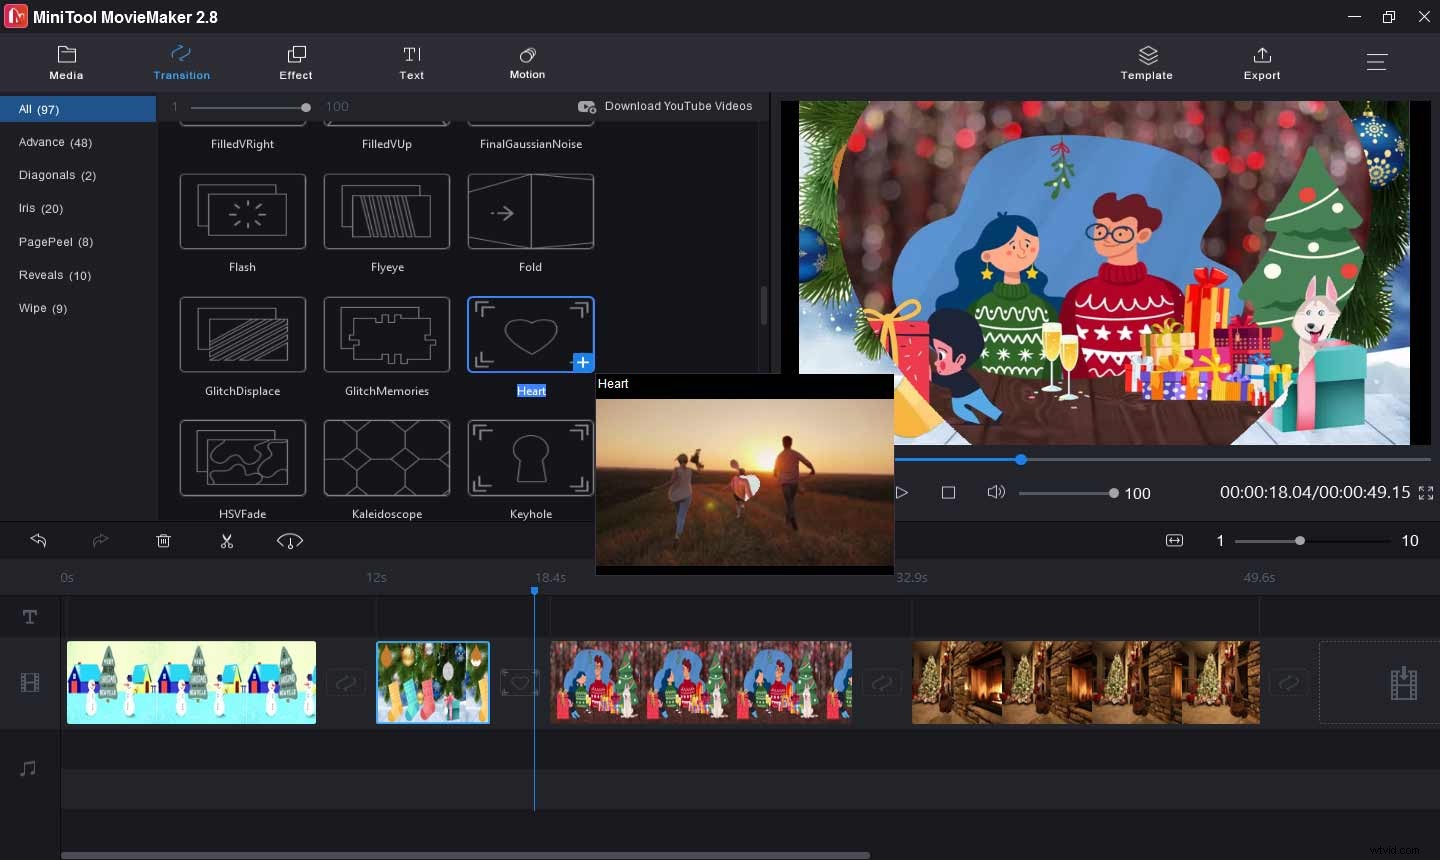Expand the Iris transition category

pos(40,208)
